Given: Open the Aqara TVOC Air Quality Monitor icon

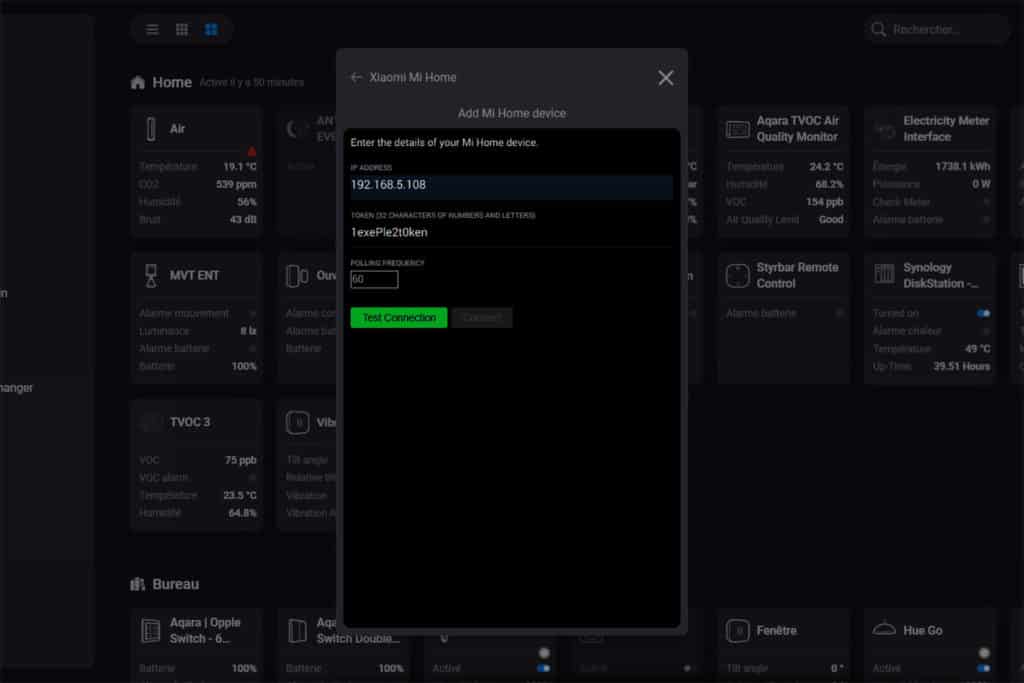Looking at the screenshot, I should [737, 129].
